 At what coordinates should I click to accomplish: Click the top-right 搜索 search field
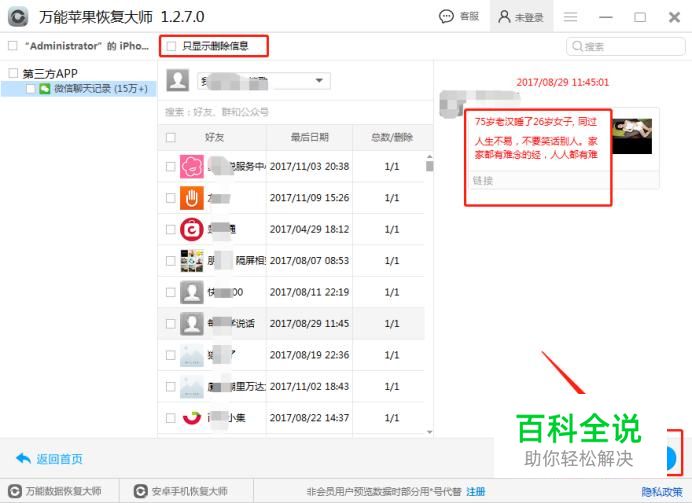(626, 46)
